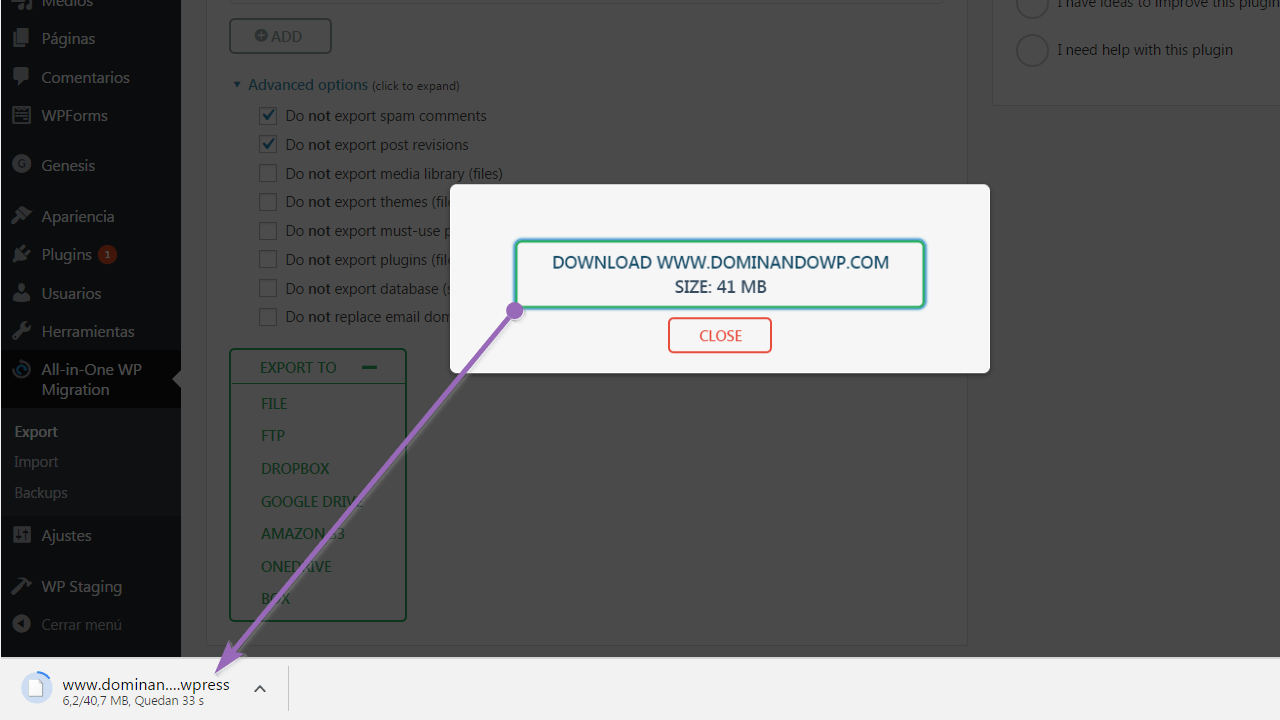Click the Apariencia paintbrush icon
The image size is (1280, 720).
click(x=21, y=216)
